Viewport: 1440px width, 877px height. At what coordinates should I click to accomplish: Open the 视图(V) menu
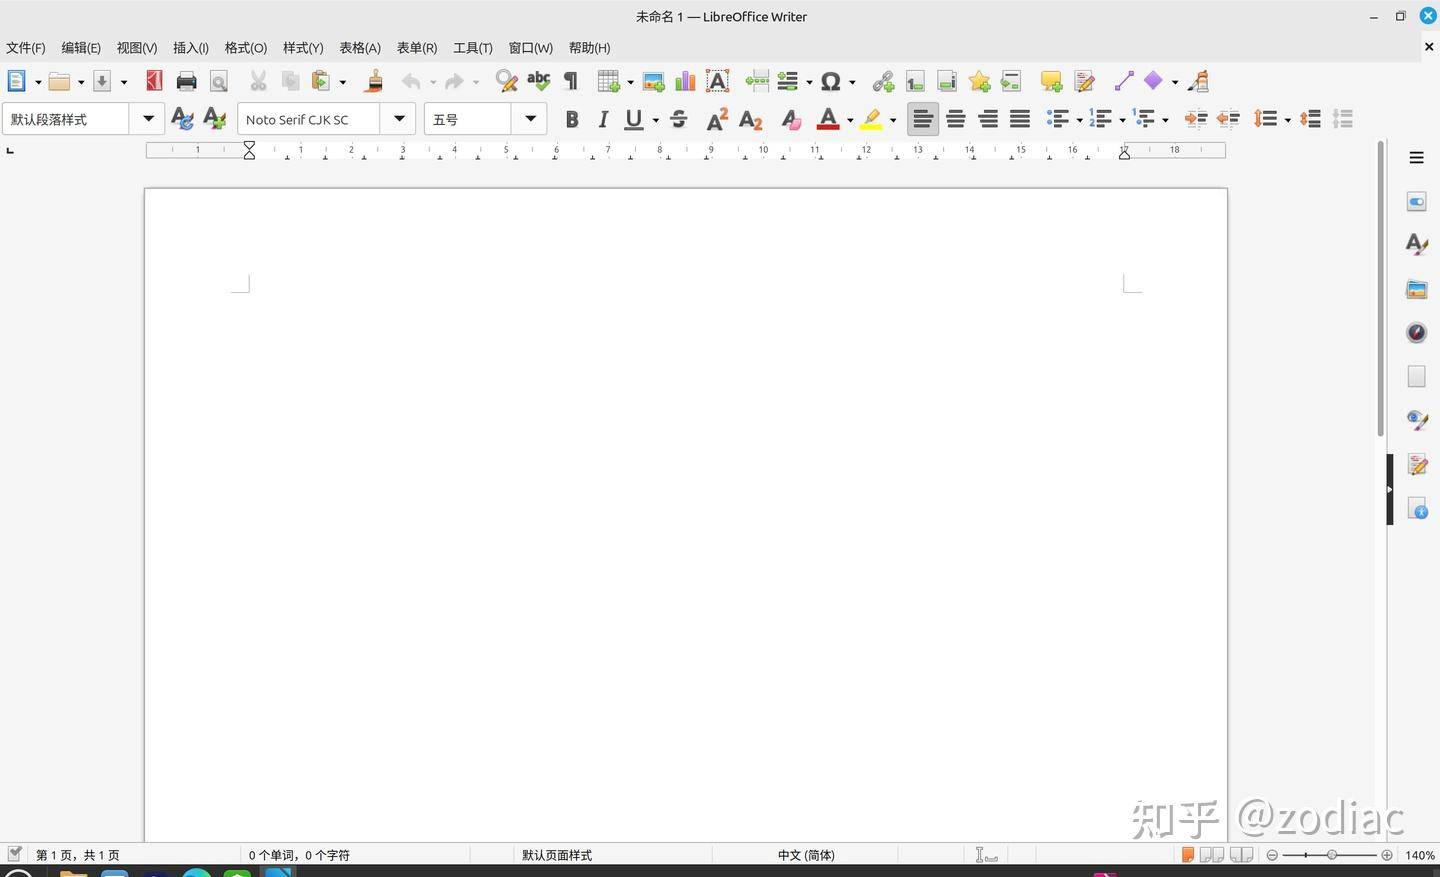137,48
